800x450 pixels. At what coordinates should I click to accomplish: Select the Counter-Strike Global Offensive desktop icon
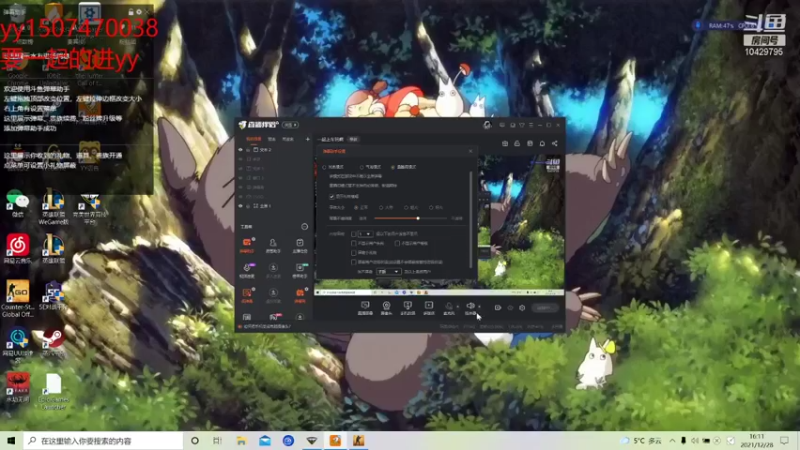pos(18,298)
